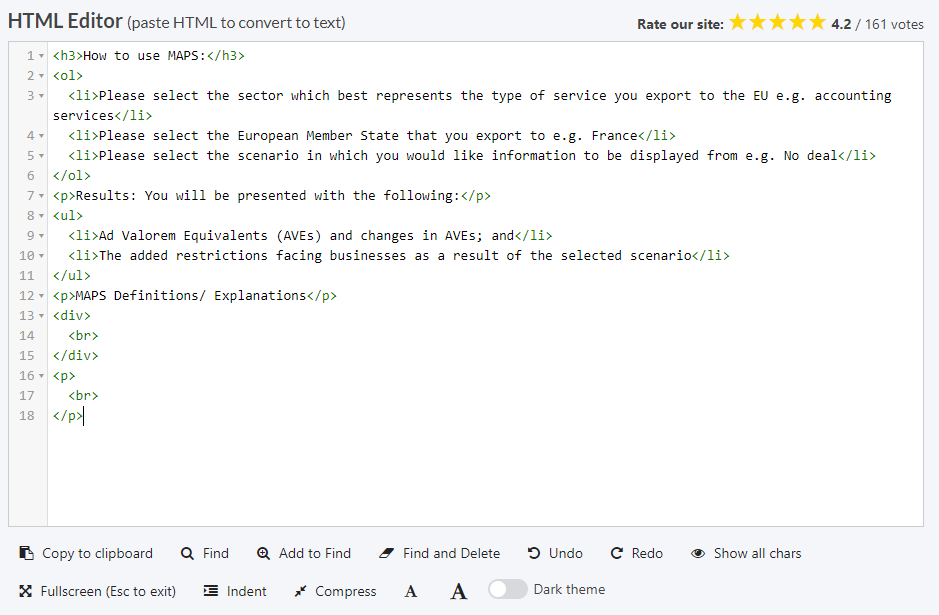Compress the HTML code

point(300,591)
